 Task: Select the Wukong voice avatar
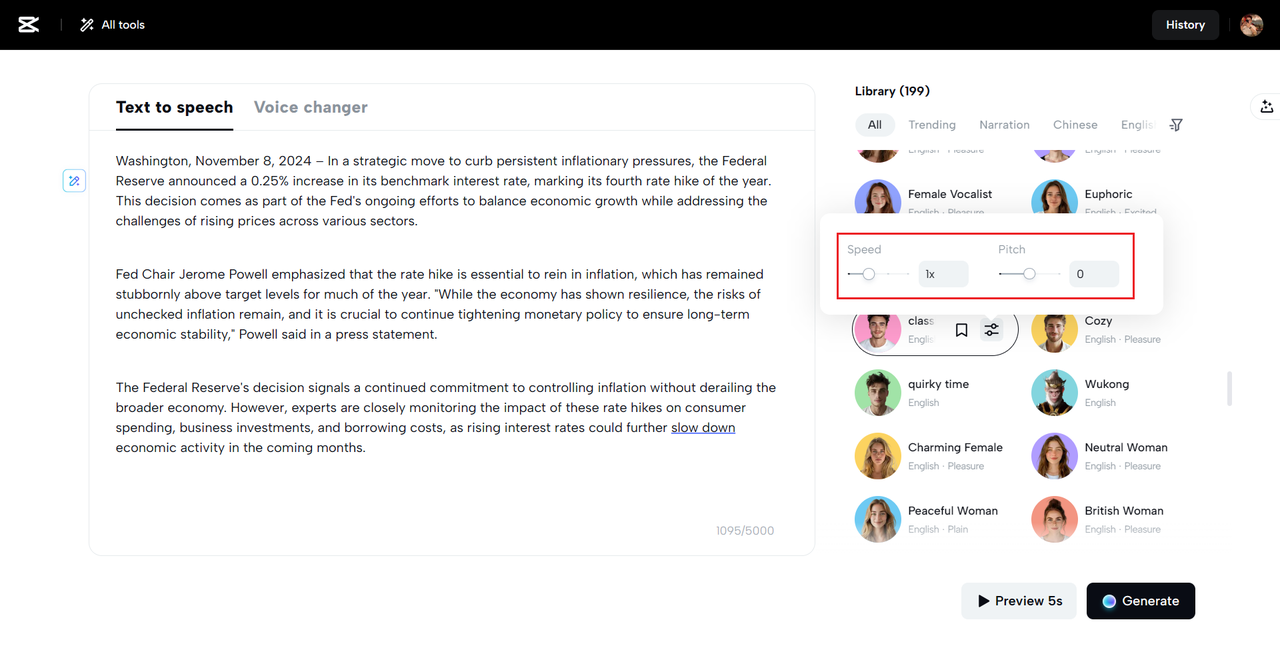click(x=1054, y=392)
